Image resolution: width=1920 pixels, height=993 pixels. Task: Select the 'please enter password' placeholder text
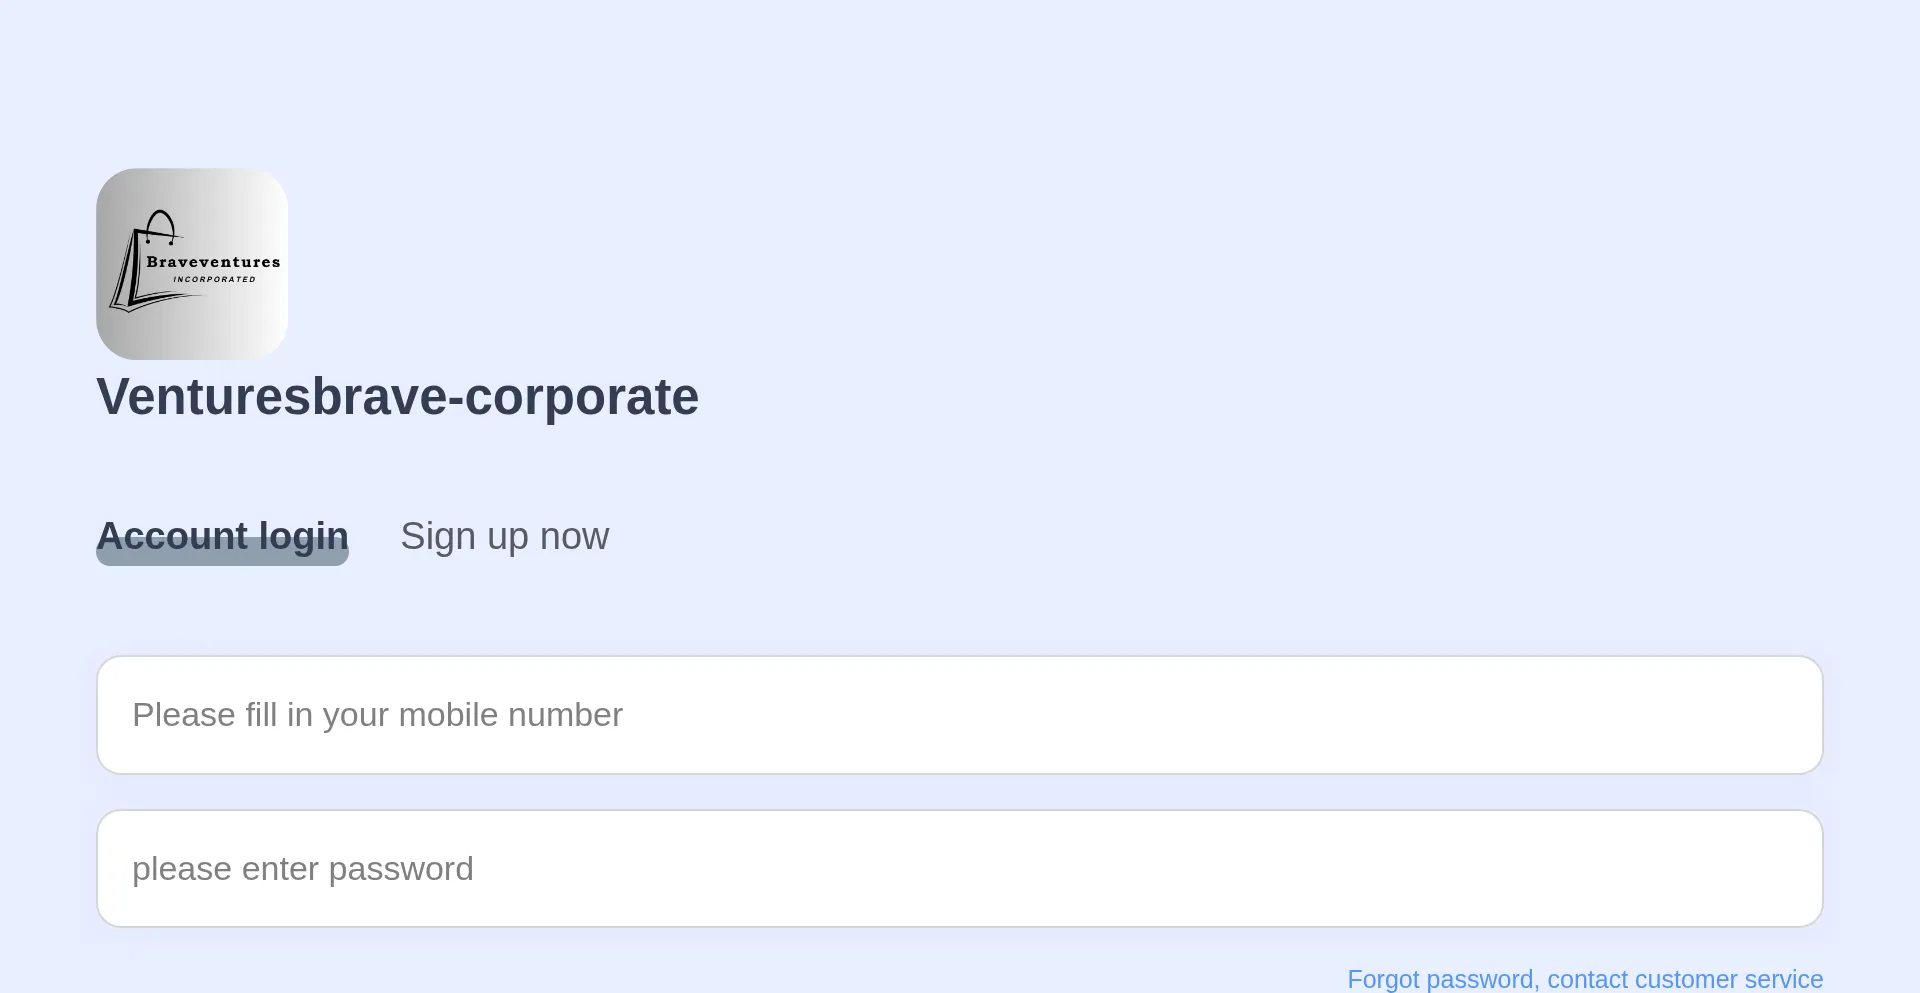(x=302, y=869)
